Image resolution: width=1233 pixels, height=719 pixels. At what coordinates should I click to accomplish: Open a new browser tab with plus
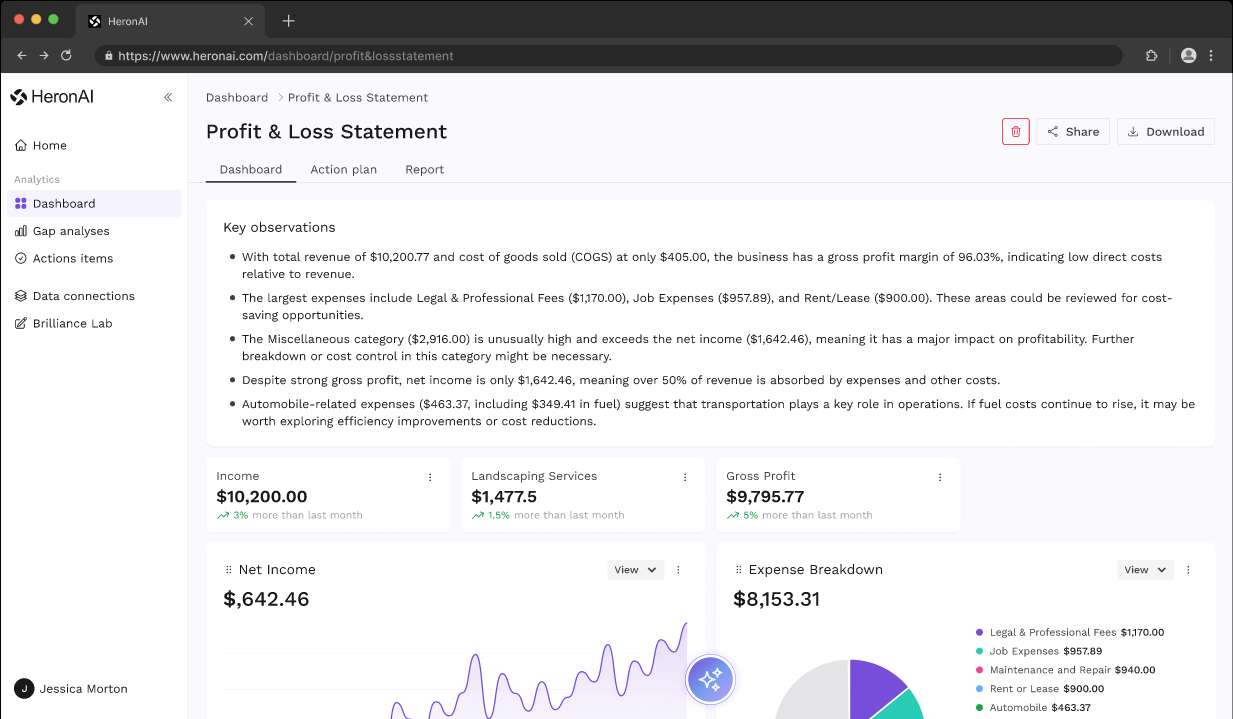[x=289, y=20]
